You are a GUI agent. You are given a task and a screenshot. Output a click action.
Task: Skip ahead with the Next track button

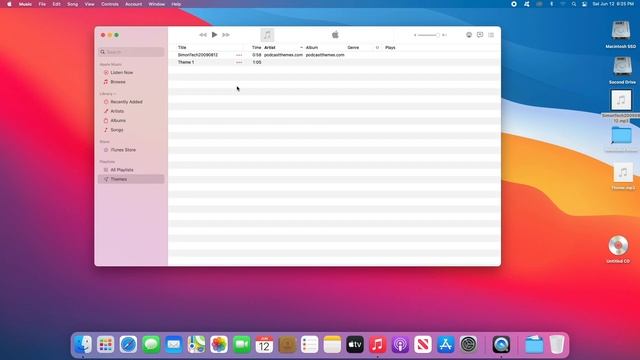(226, 35)
